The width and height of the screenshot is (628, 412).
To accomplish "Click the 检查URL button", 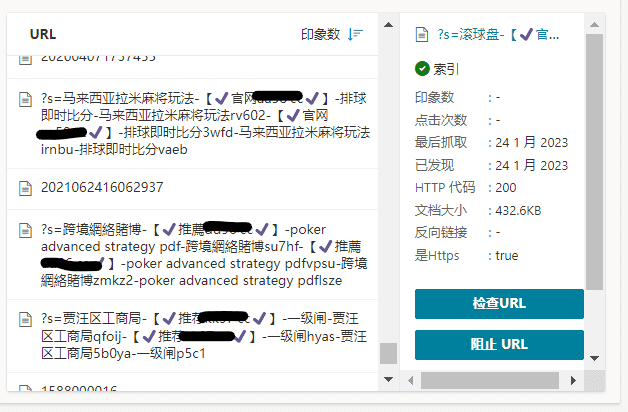I will [x=499, y=304].
